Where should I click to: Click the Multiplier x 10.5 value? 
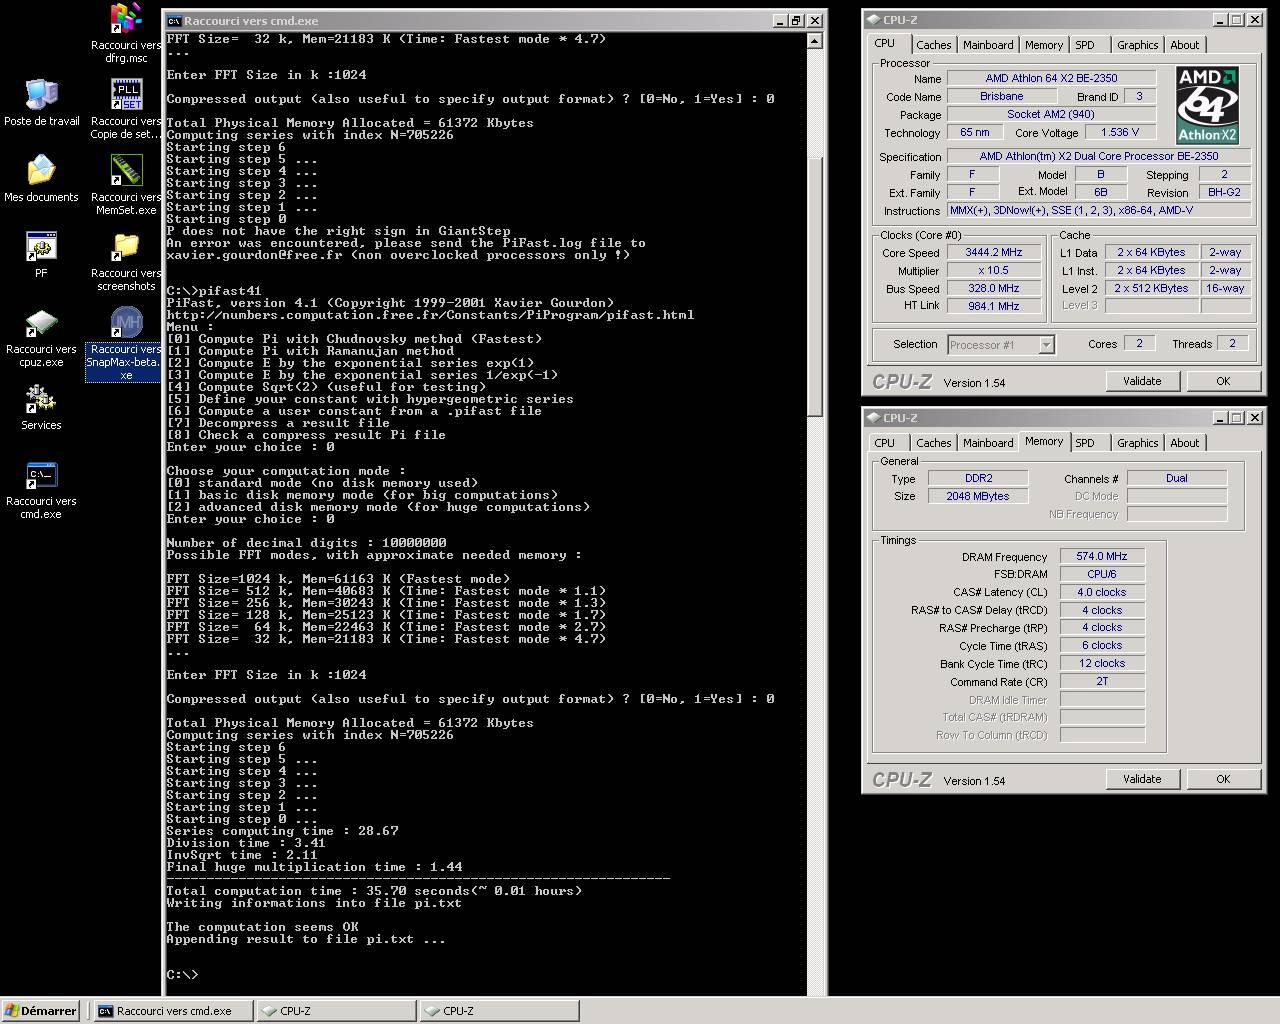coord(993,271)
